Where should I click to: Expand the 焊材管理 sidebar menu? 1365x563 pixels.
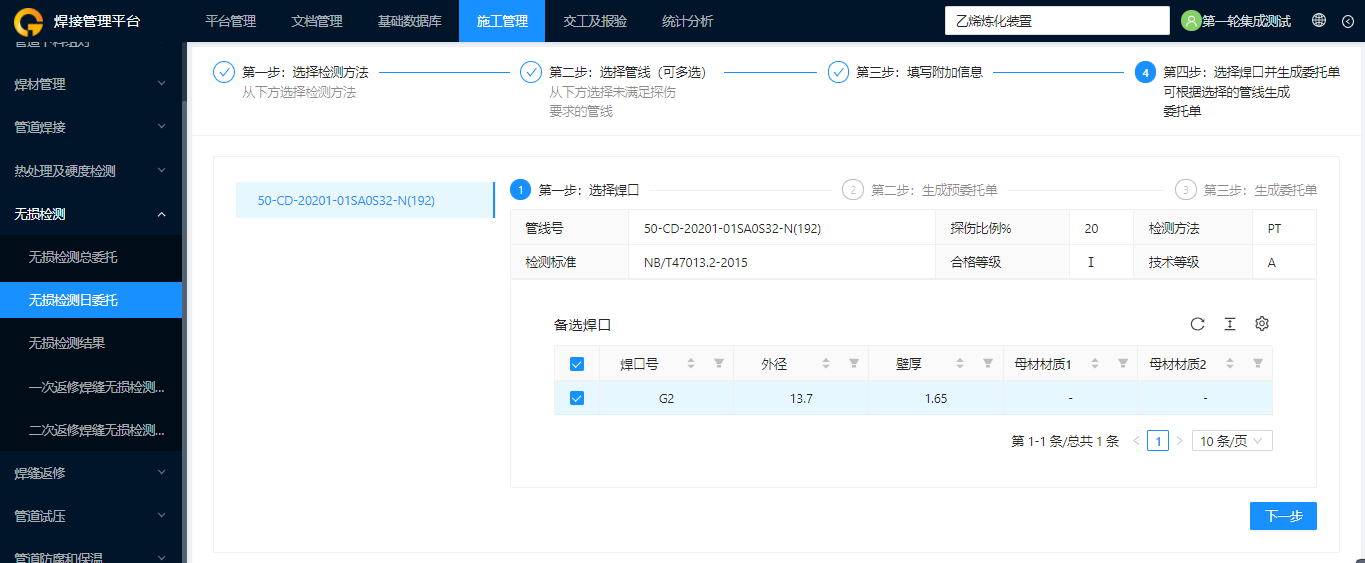tap(91, 85)
